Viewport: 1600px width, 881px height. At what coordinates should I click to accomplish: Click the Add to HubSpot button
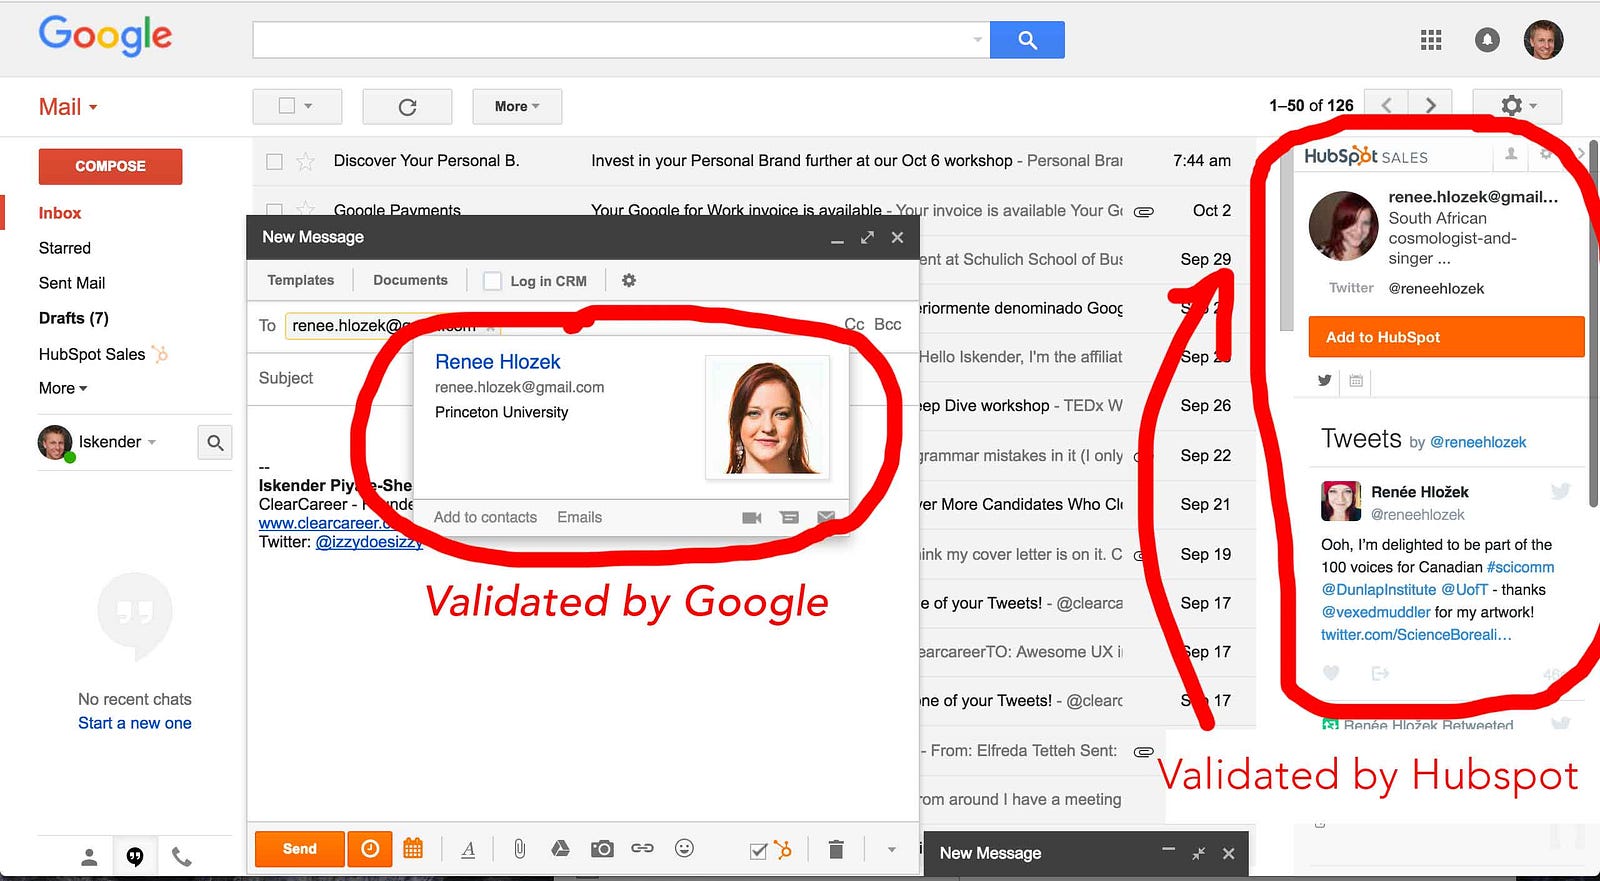(1446, 337)
